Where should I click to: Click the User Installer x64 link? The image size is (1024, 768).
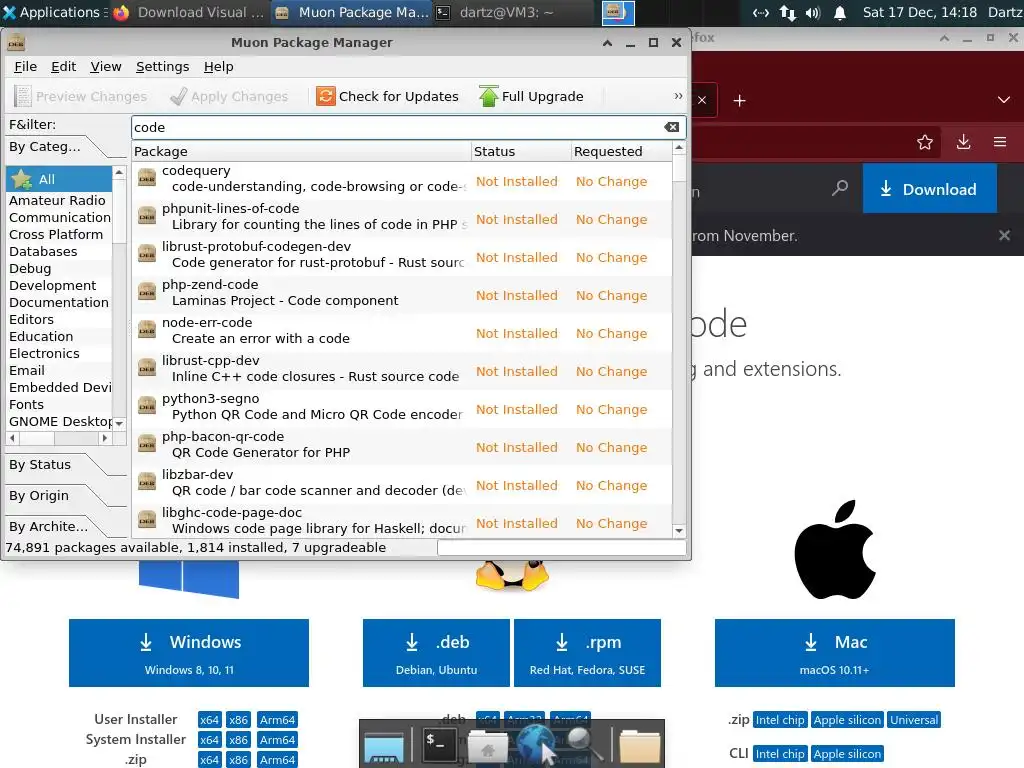[x=209, y=720]
